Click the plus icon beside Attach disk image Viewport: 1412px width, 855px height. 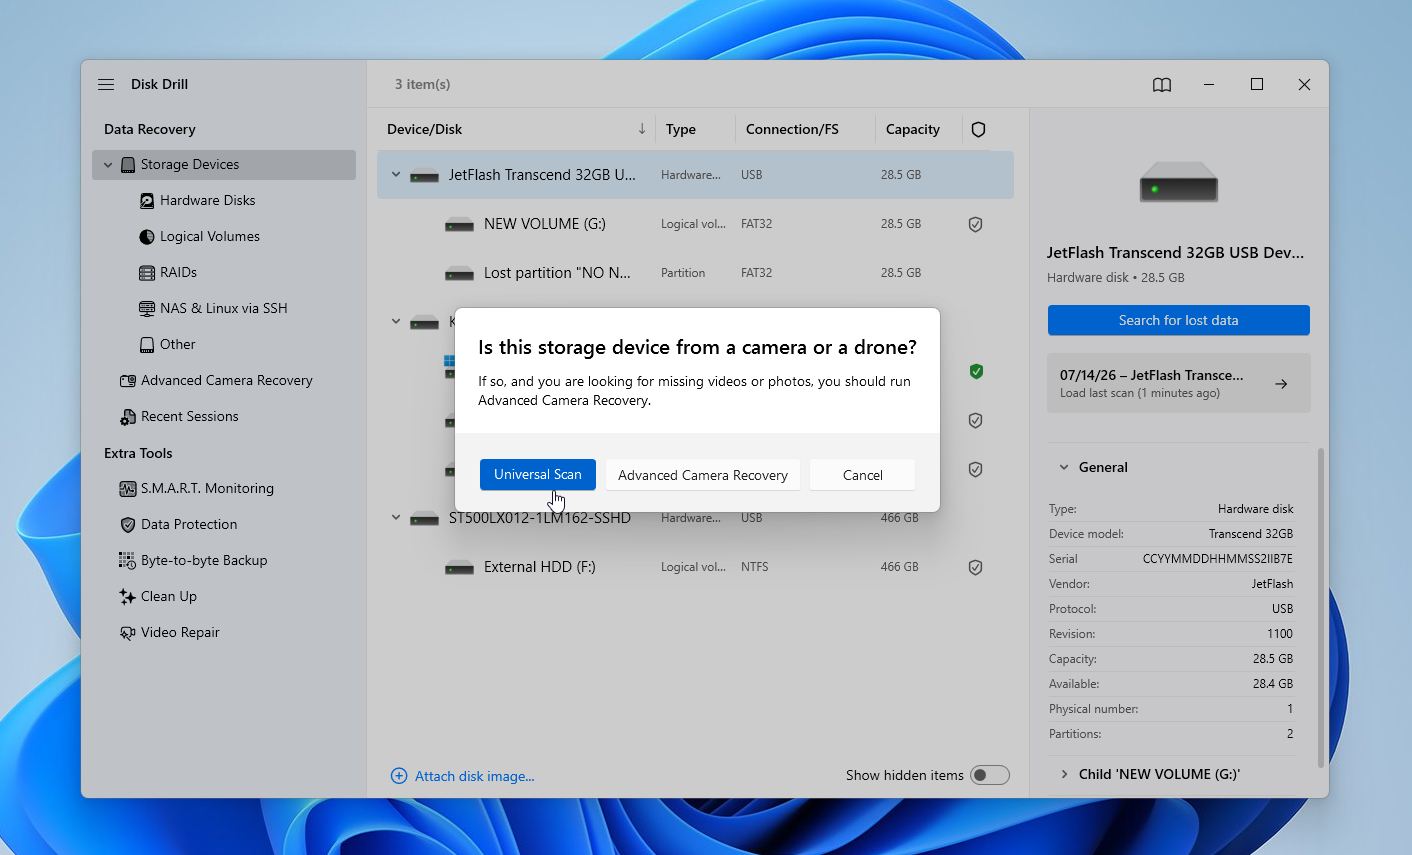point(399,776)
